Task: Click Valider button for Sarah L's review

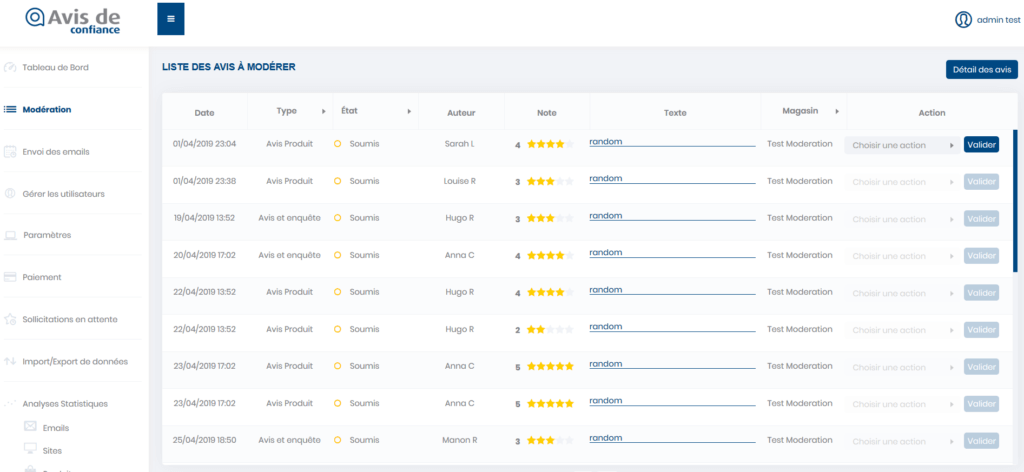Action: click(x=981, y=145)
